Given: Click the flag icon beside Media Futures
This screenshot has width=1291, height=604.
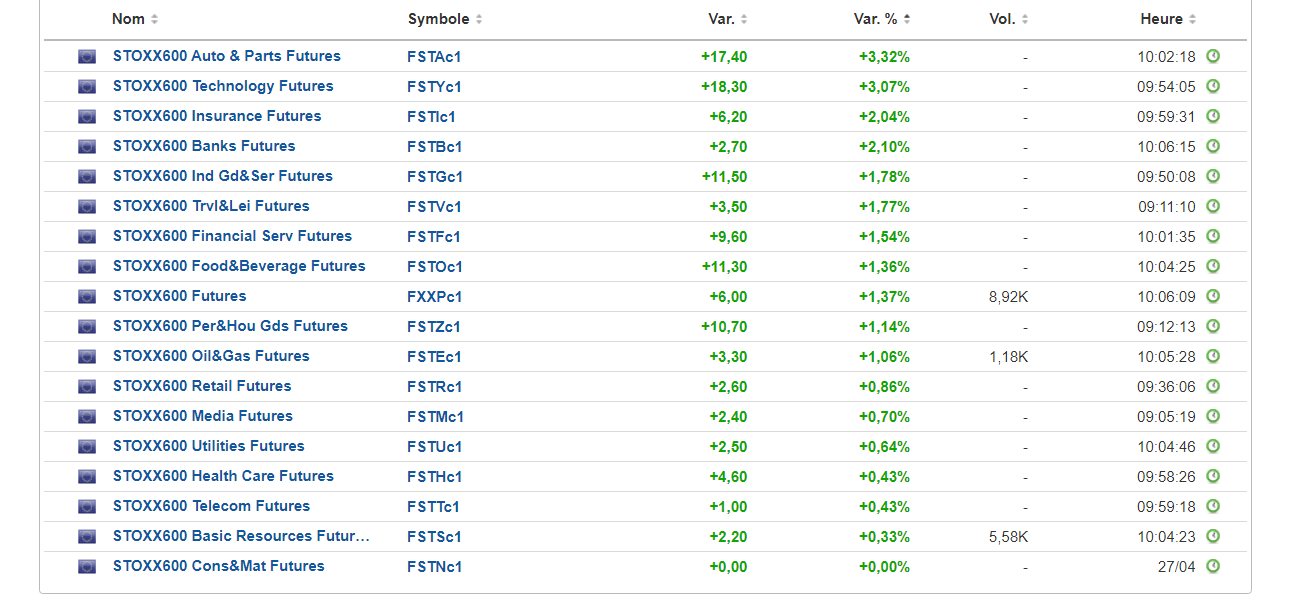Looking at the screenshot, I should (x=87, y=417).
